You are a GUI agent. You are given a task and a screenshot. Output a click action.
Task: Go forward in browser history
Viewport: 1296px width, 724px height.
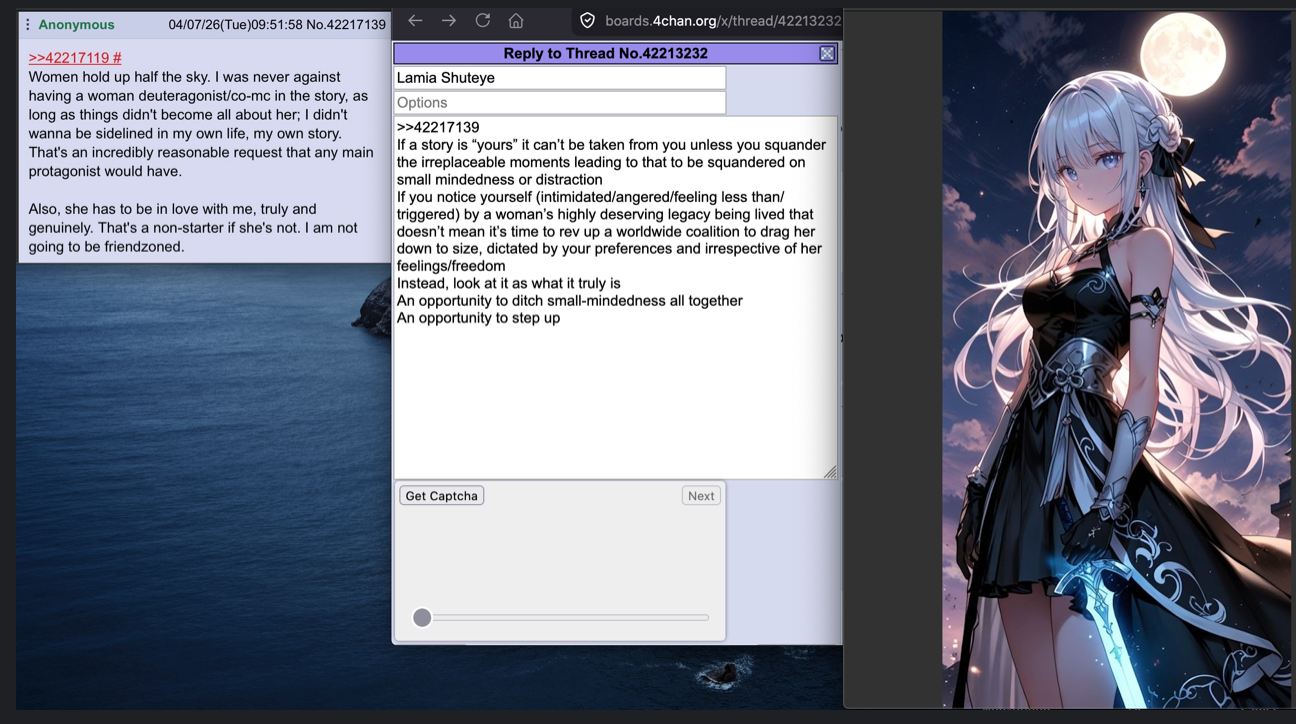449,21
